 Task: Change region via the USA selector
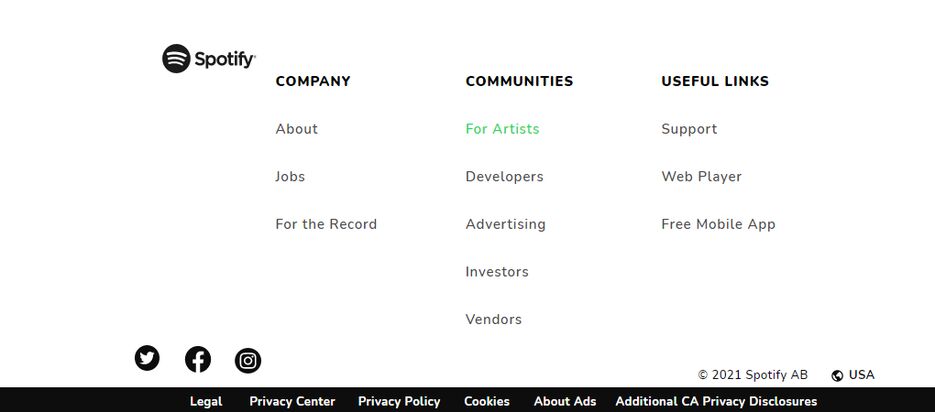coord(853,375)
